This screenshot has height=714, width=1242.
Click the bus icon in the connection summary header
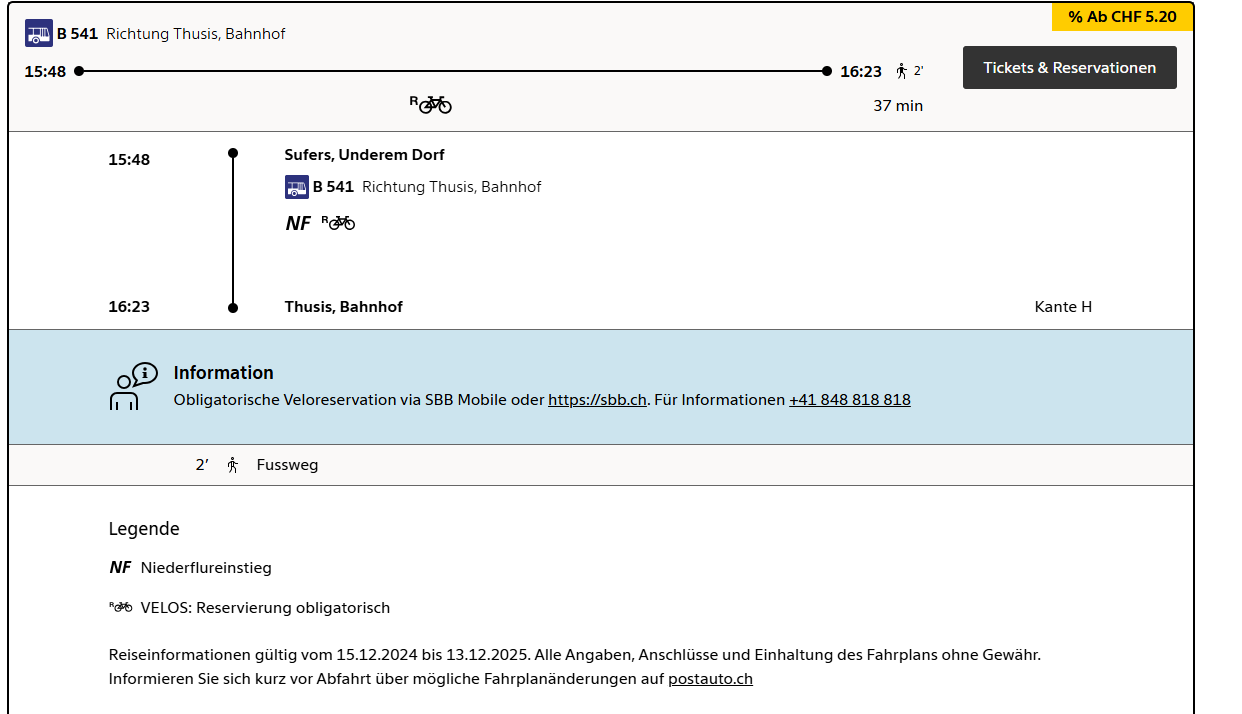pyautogui.click(x=39, y=34)
